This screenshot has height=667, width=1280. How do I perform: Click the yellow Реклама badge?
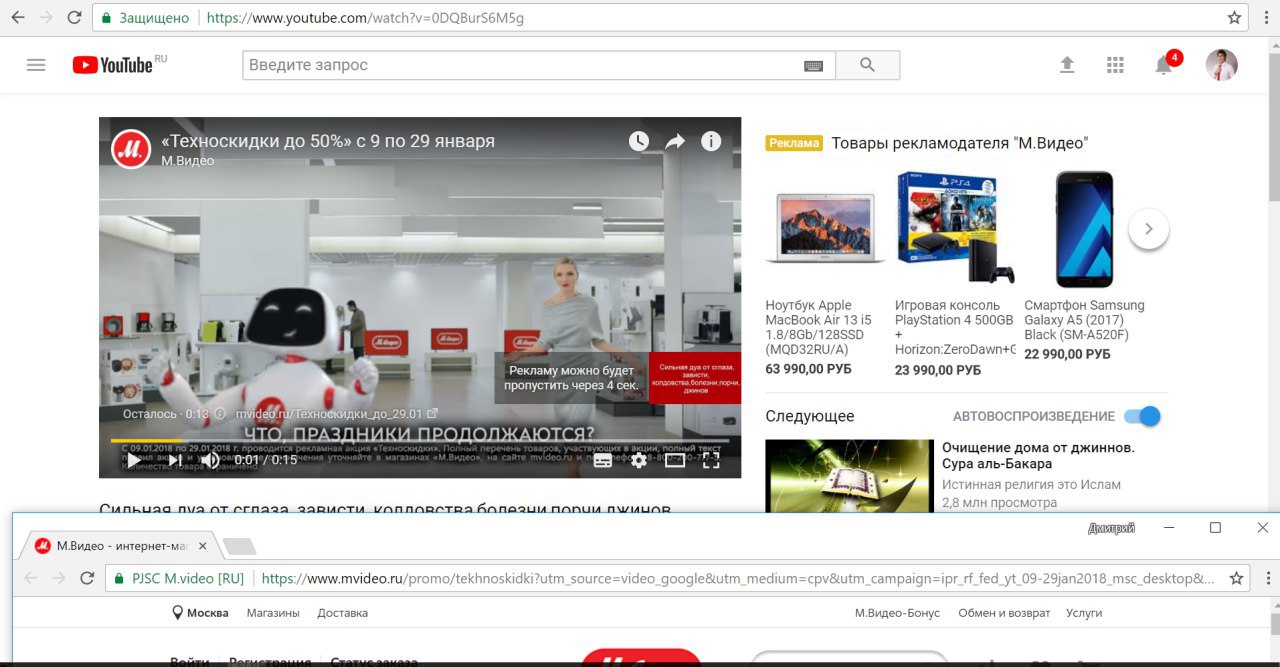click(x=794, y=143)
